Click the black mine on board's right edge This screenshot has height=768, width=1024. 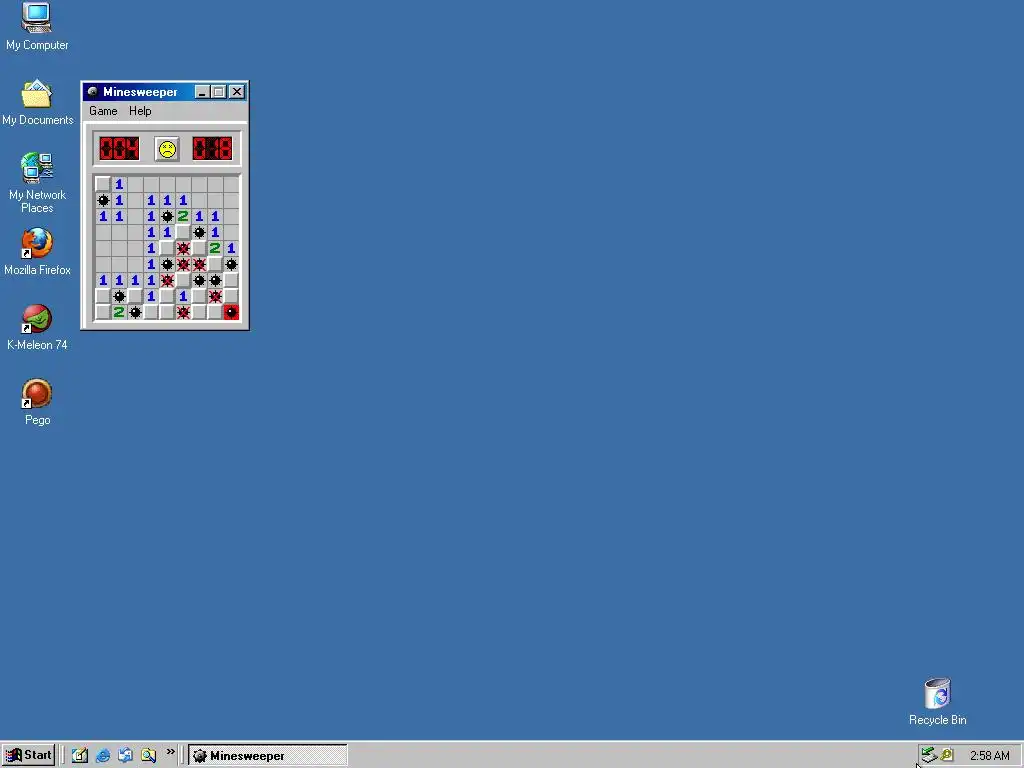click(x=231, y=264)
